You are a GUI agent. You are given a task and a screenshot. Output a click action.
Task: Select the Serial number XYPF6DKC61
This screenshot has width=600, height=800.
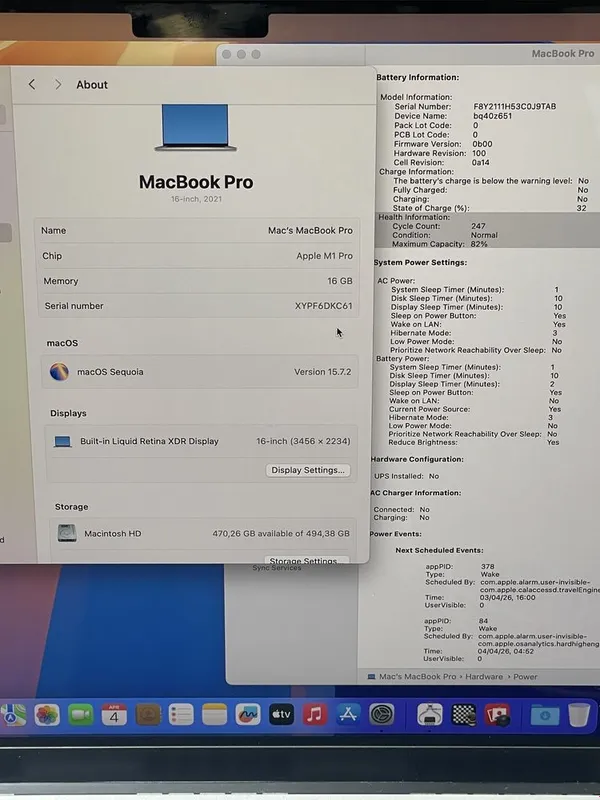click(323, 306)
